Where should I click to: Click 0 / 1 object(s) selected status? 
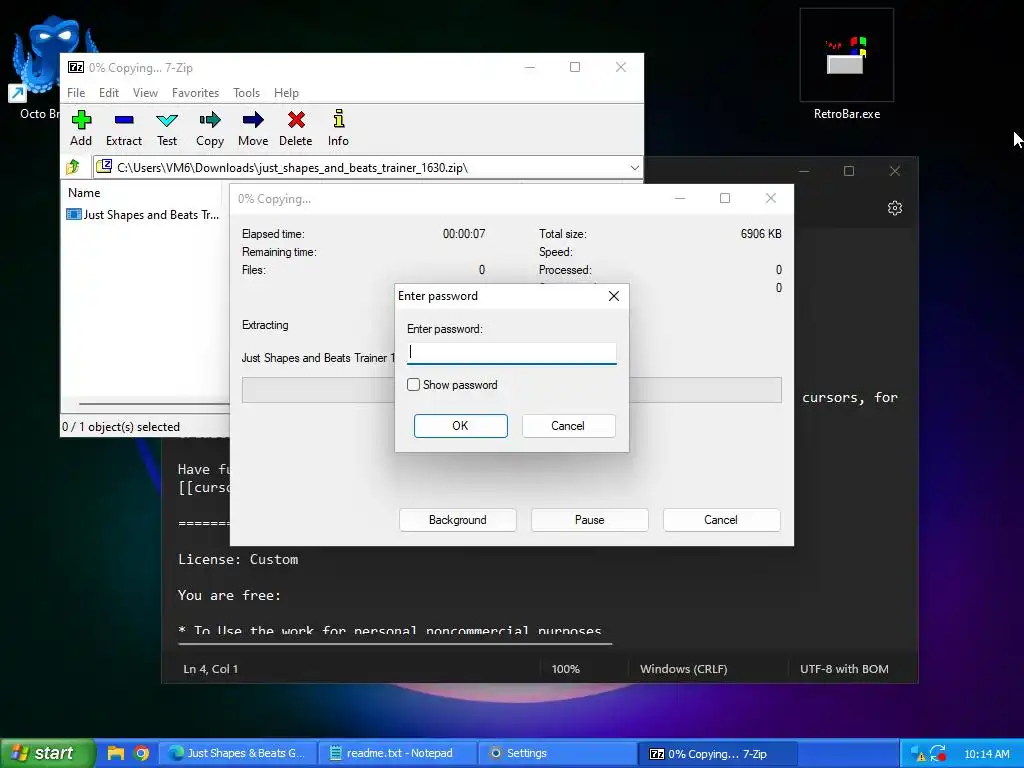point(121,426)
